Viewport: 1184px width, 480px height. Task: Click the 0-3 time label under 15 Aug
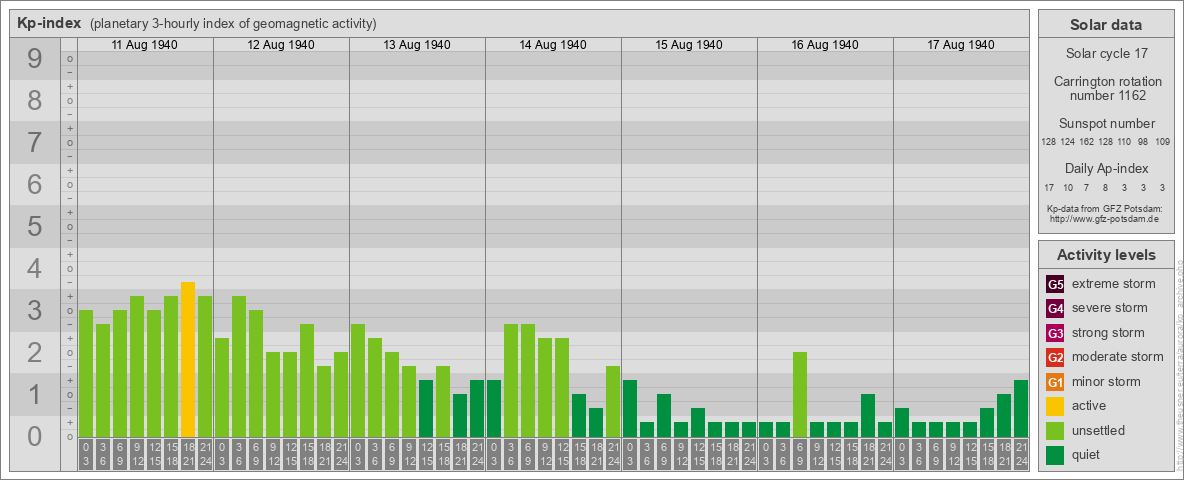(630, 455)
